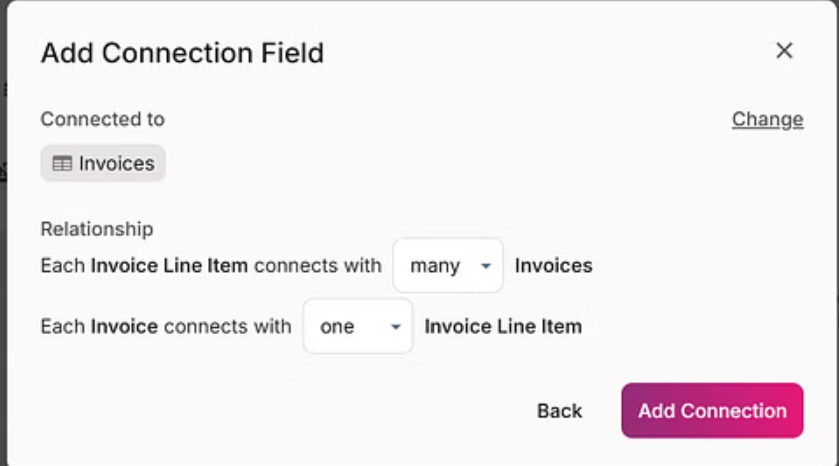Click the arrow beside 'one'
The width and height of the screenshot is (839, 466).
395,327
